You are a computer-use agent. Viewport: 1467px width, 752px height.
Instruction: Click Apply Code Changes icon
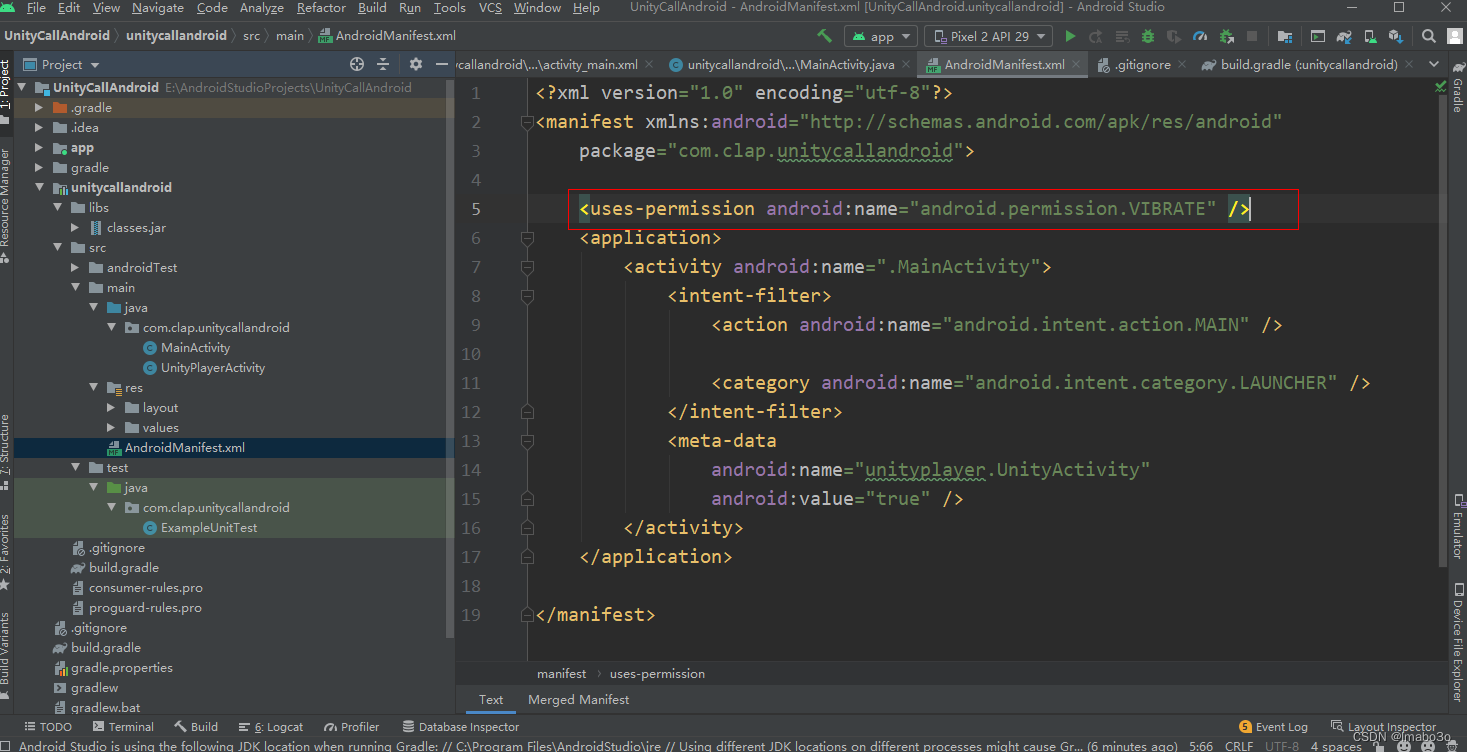tap(1122, 36)
